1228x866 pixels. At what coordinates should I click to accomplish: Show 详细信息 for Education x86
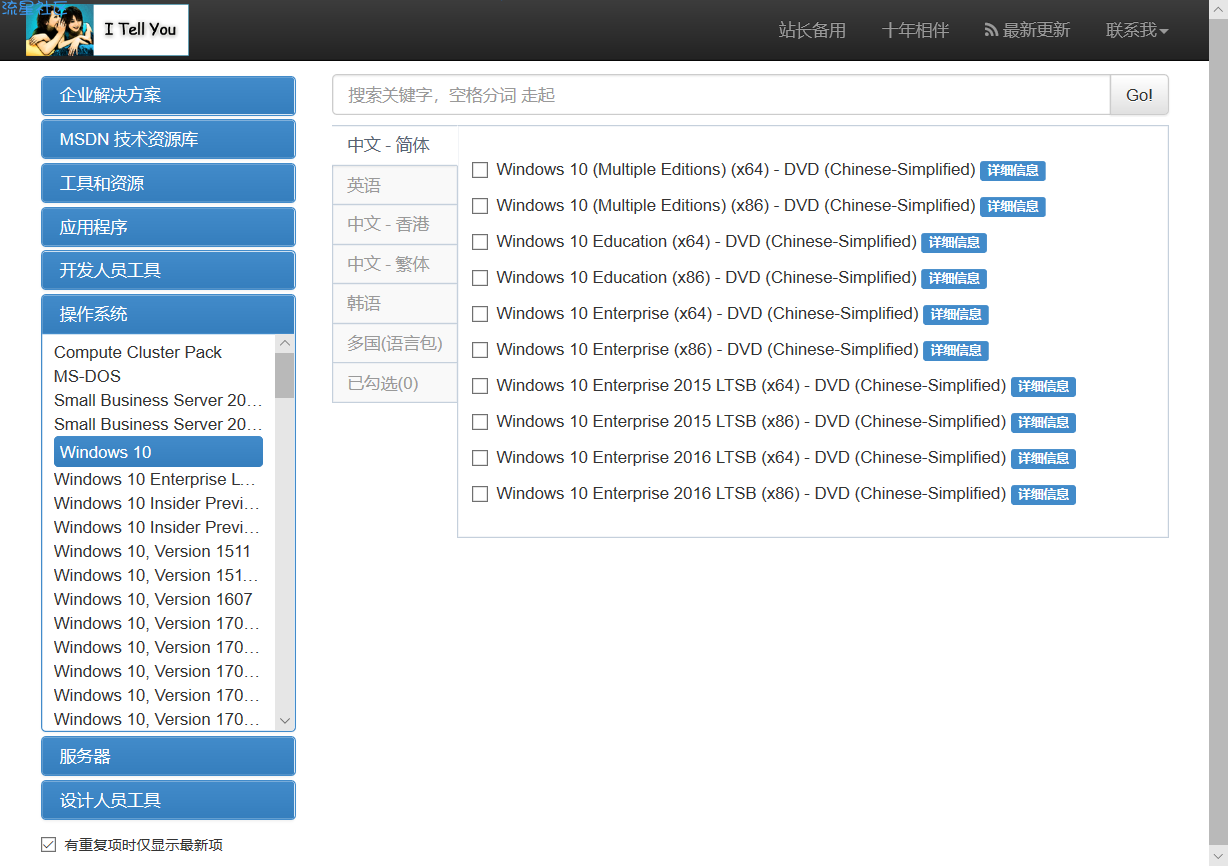954,279
